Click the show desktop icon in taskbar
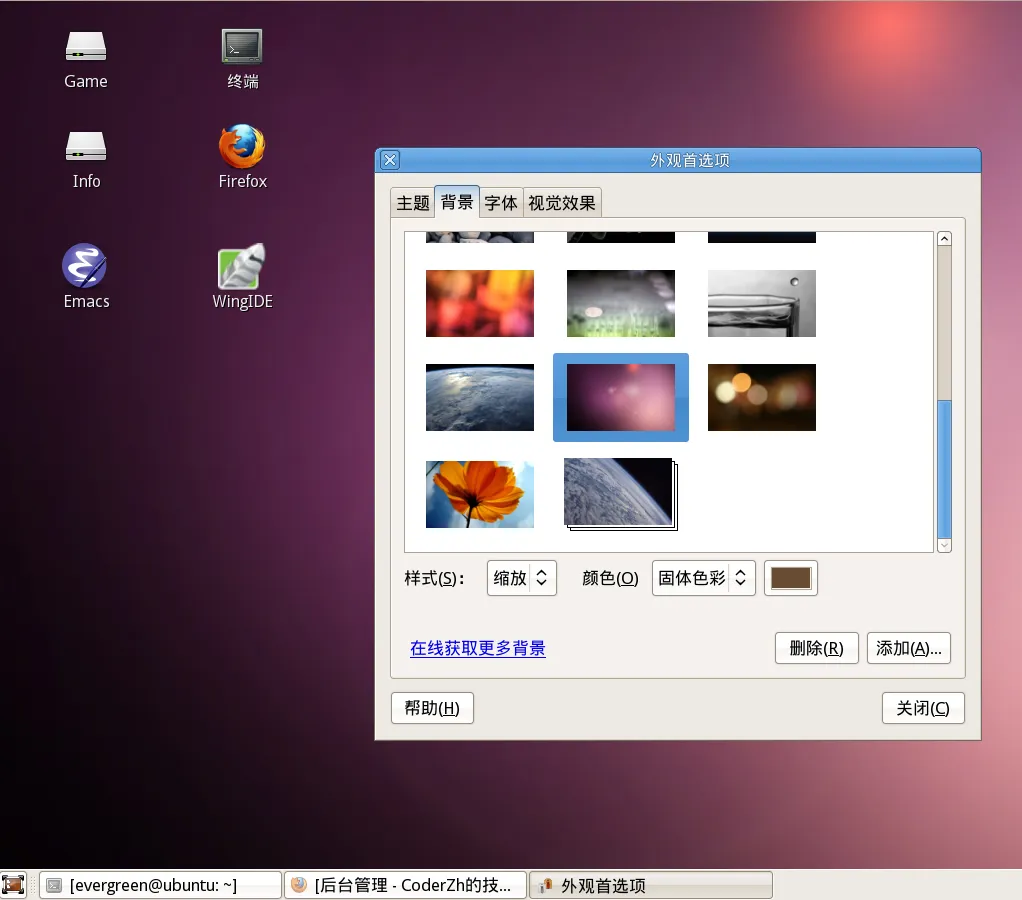This screenshot has width=1022, height=900. (x=13, y=885)
